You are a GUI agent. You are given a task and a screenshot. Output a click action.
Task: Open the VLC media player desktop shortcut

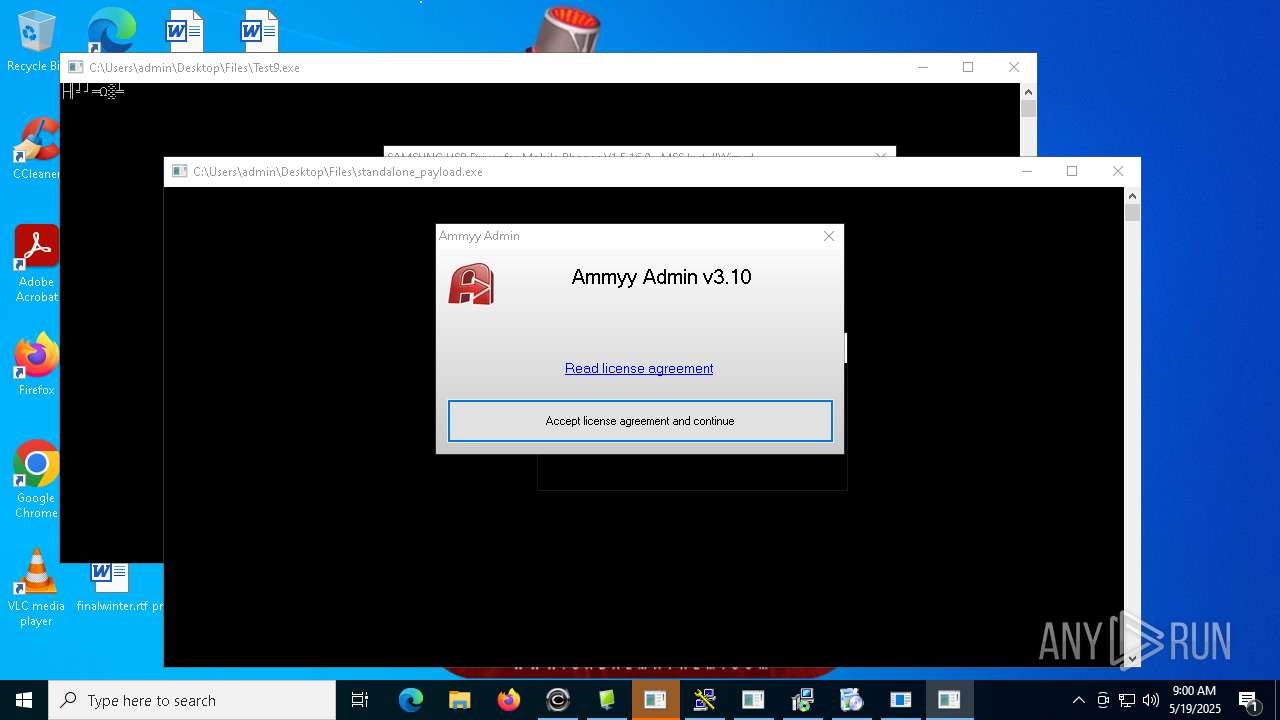[x=36, y=588]
